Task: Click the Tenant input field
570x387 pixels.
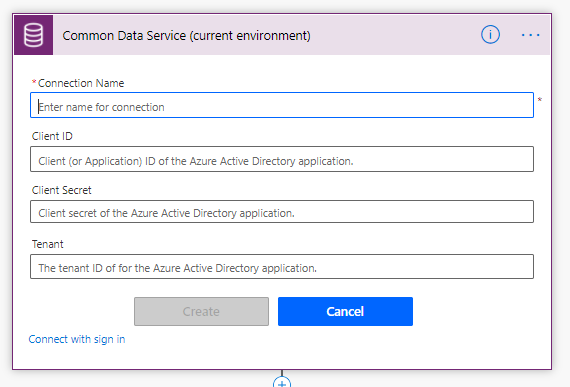Action: [x=282, y=267]
